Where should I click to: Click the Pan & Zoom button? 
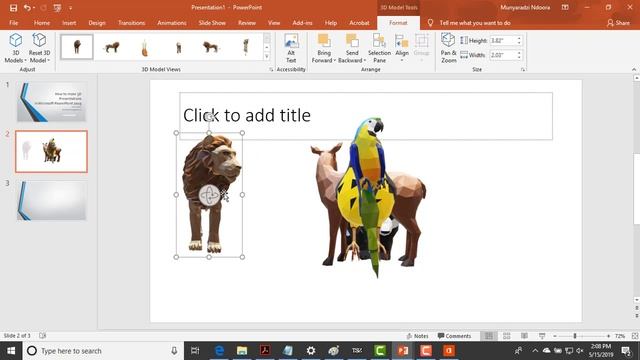pos(448,48)
